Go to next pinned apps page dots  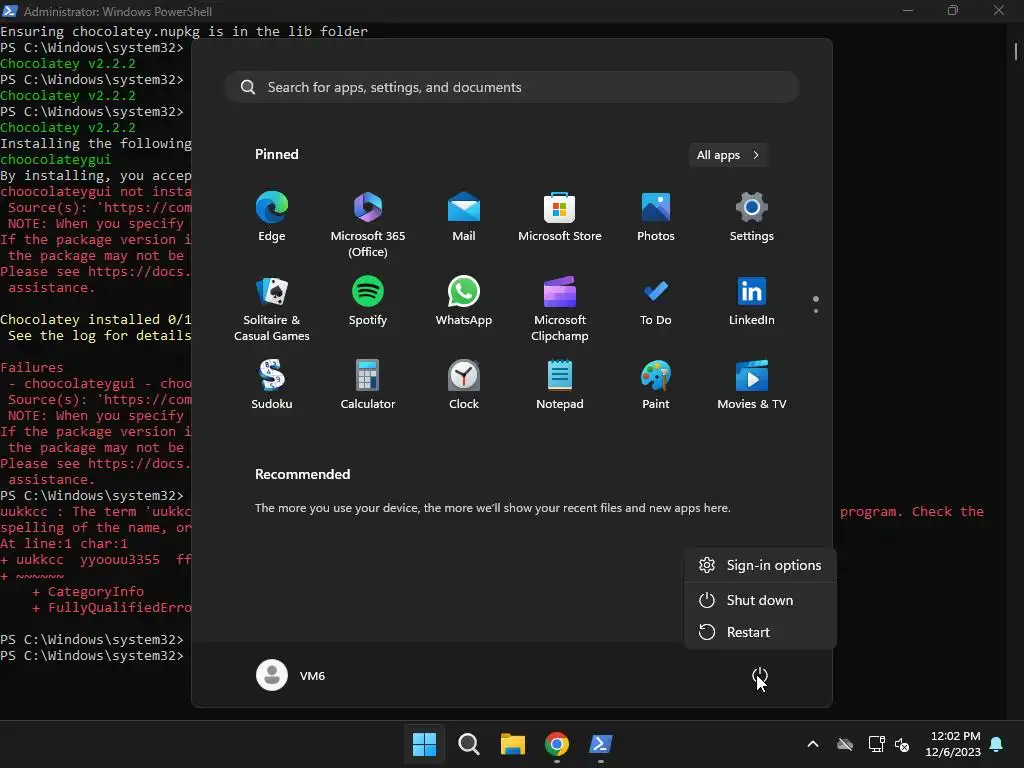[x=816, y=305]
